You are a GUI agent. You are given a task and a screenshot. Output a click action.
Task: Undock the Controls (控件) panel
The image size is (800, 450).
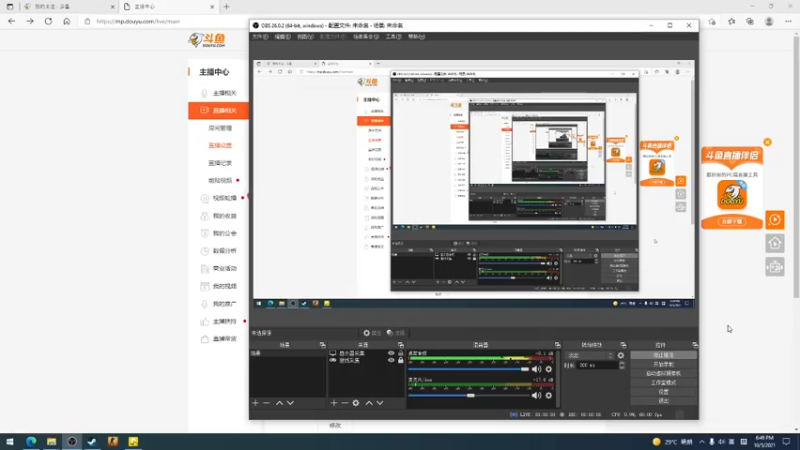pyautogui.click(x=694, y=345)
